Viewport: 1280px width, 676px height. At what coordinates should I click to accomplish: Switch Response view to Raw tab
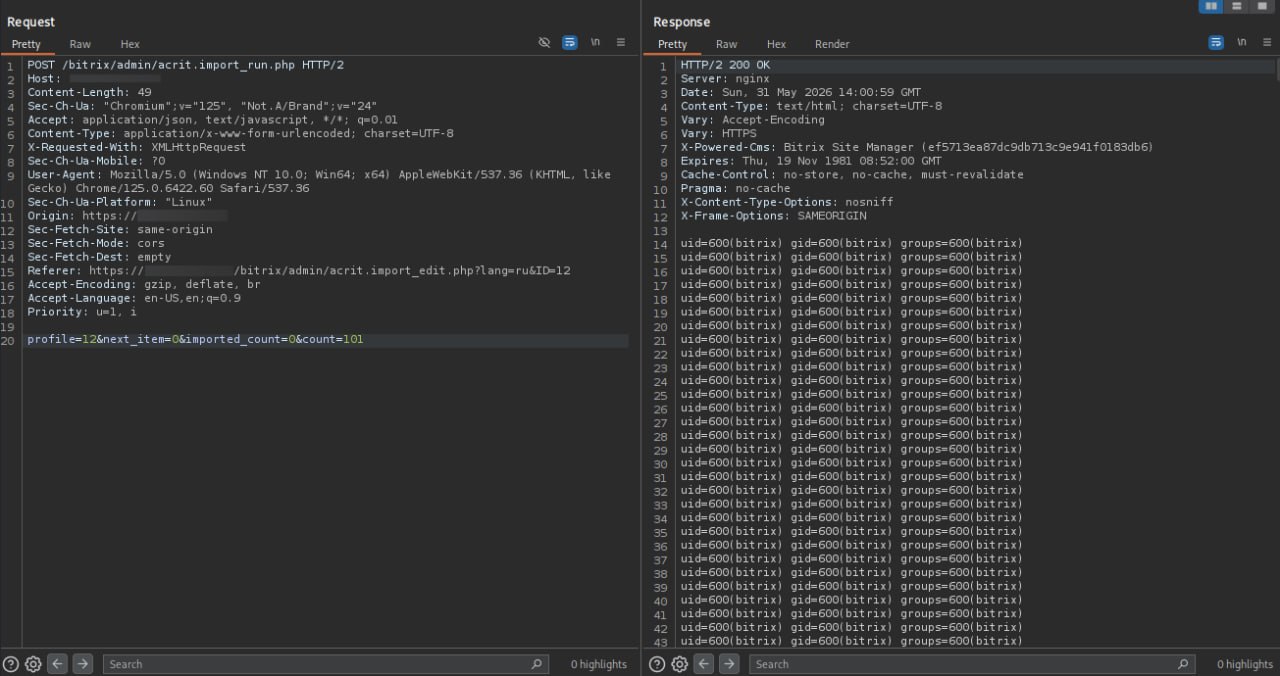tap(727, 44)
